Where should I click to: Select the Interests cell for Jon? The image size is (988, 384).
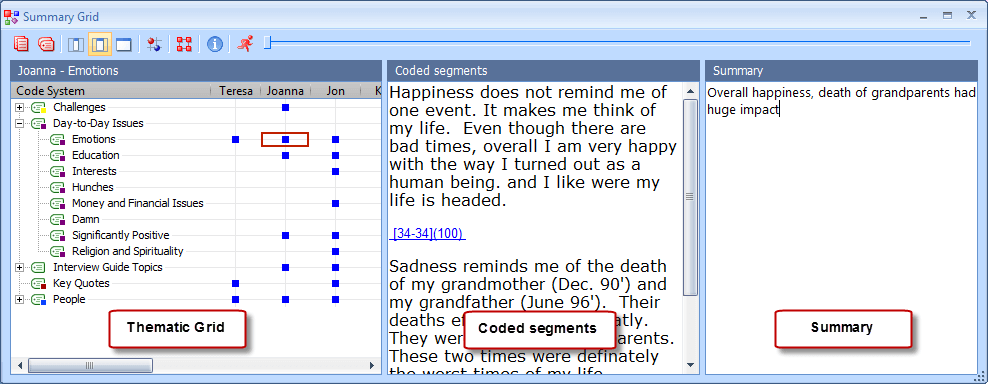335,172
